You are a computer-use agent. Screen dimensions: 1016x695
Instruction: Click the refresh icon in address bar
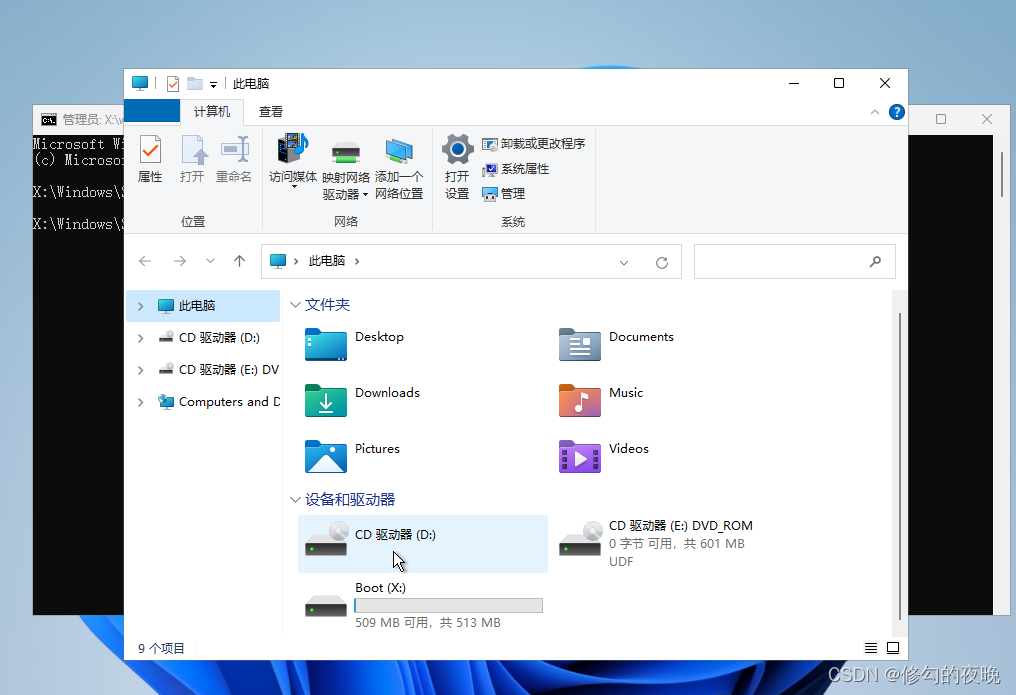(661, 261)
